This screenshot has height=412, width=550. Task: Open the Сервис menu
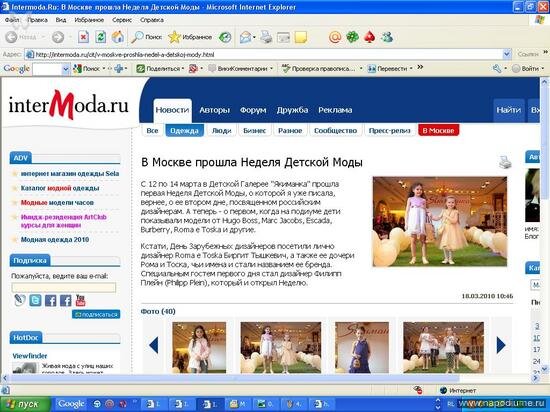coord(122,20)
